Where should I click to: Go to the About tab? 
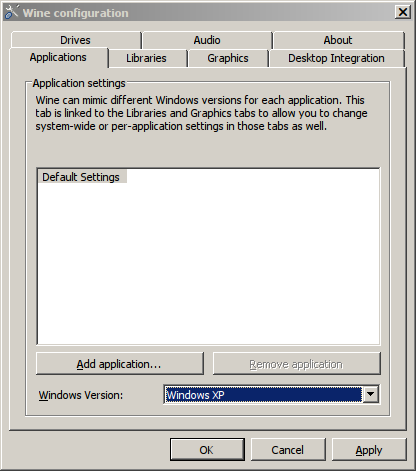click(338, 40)
